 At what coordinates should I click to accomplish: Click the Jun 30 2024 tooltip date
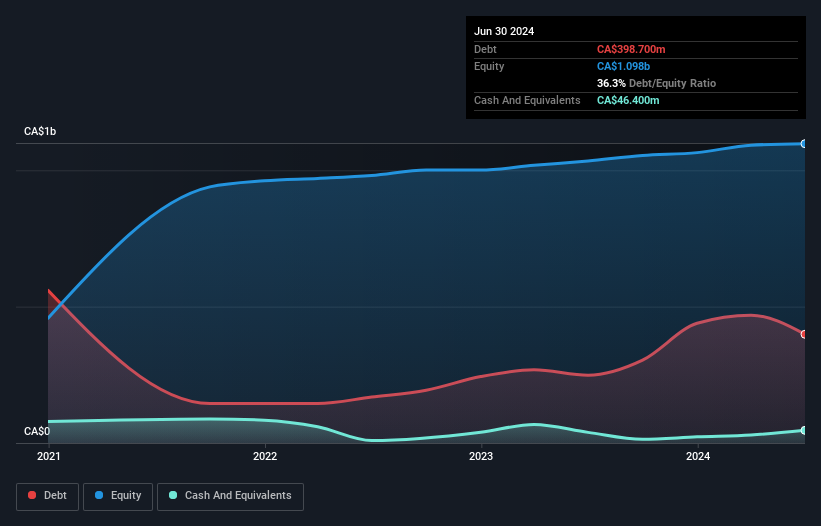[504, 31]
